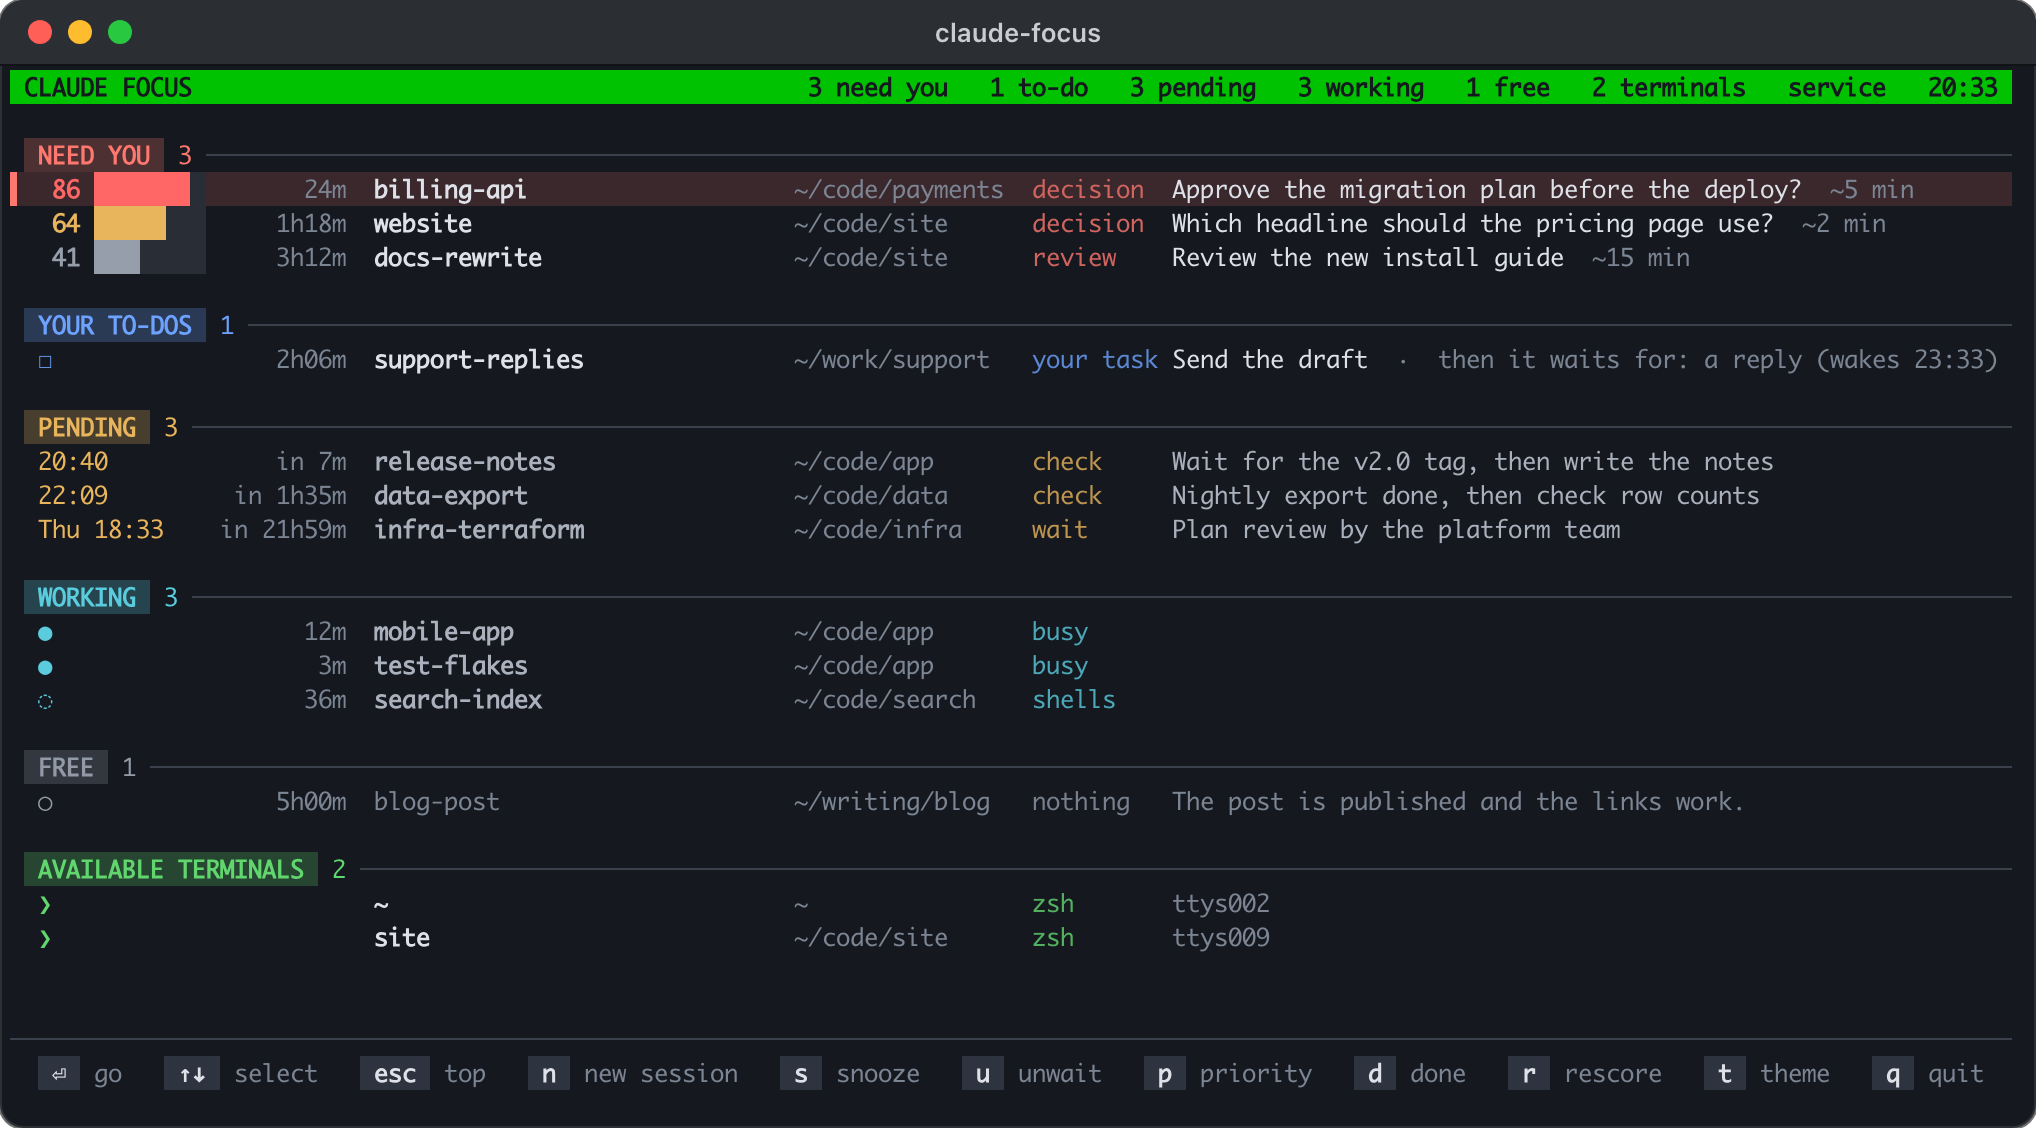This screenshot has width=2036, height=1128.
Task: Select the website session name
Action: pos(423,223)
